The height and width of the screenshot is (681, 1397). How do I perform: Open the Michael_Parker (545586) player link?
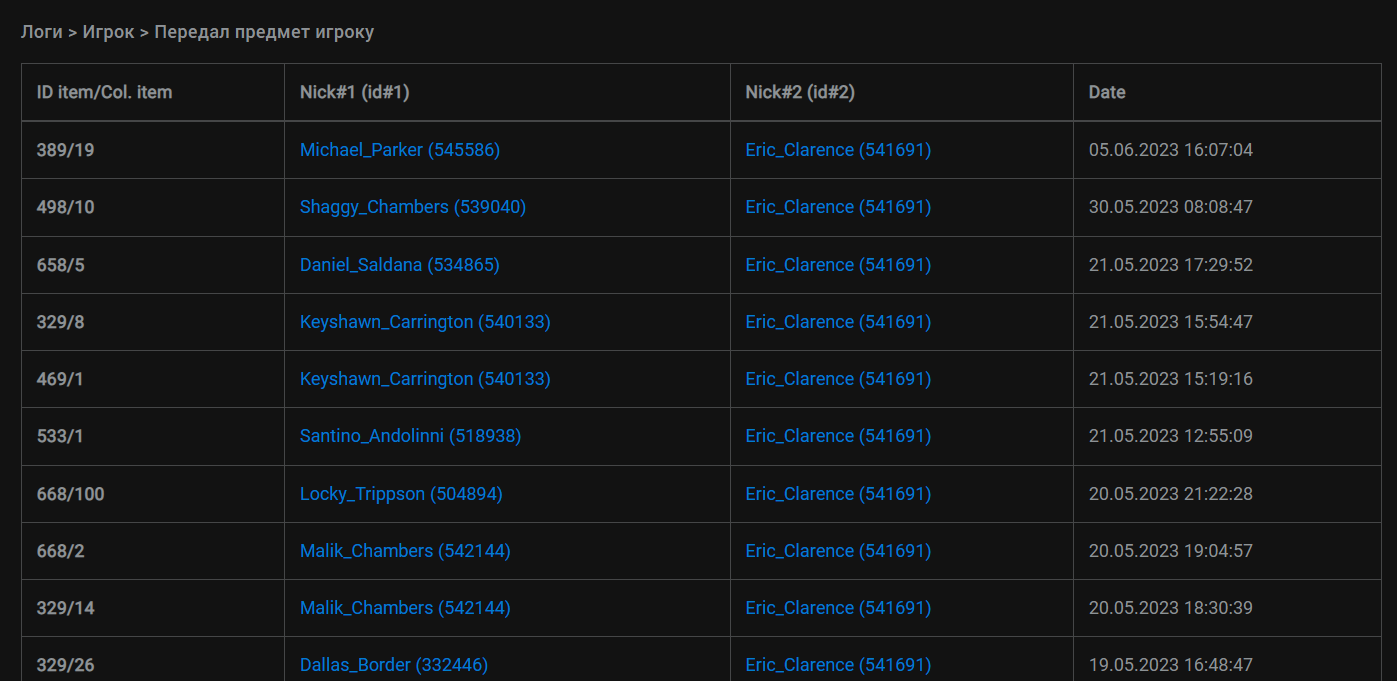point(399,150)
